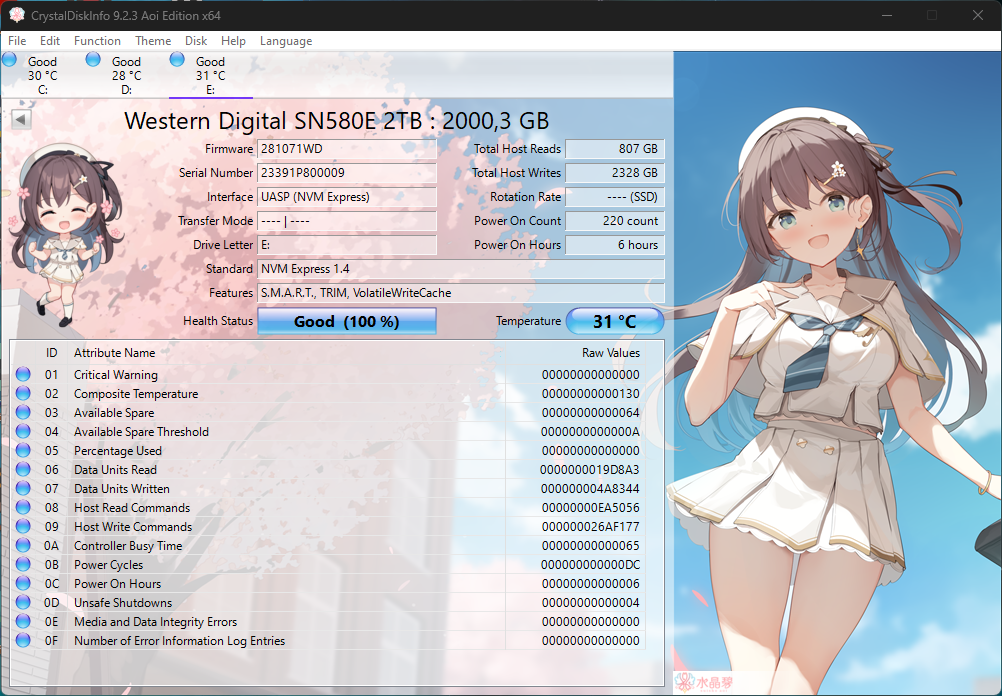Click the status orb for Media and Data Integrity Errors

(x=23, y=622)
